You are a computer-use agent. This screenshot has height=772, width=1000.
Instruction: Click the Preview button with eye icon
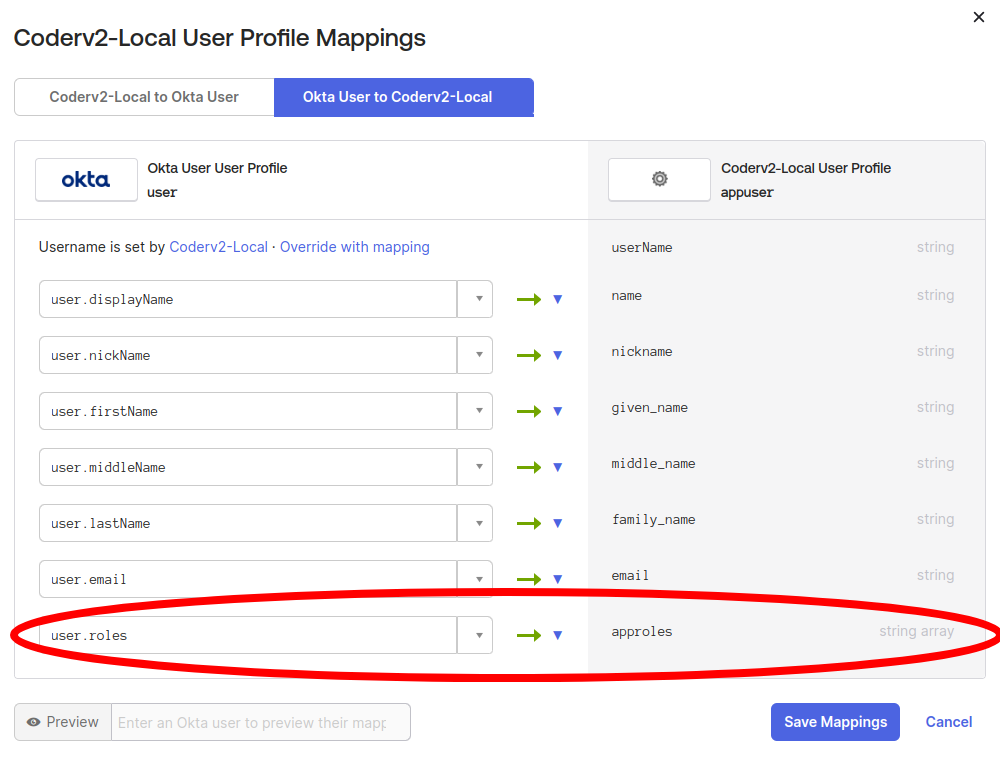coord(63,722)
